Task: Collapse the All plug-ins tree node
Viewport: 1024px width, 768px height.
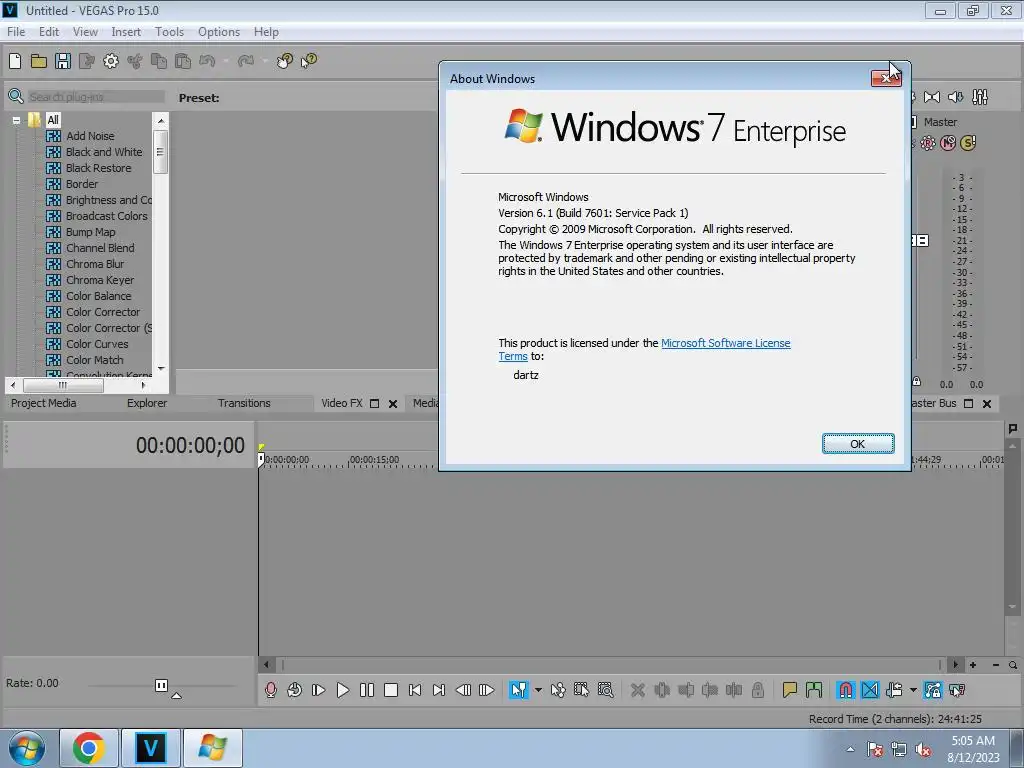Action: point(16,120)
